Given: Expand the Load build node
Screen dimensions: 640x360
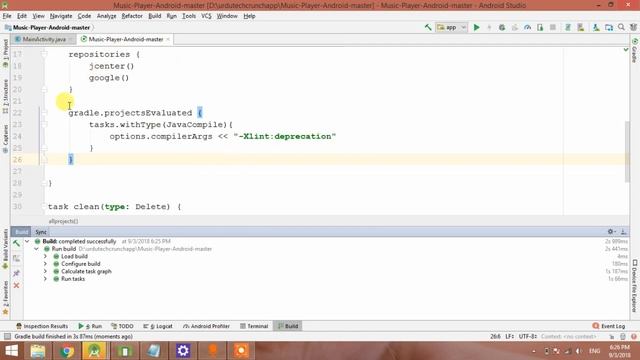Looking at the screenshot, I should pos(45,256).
